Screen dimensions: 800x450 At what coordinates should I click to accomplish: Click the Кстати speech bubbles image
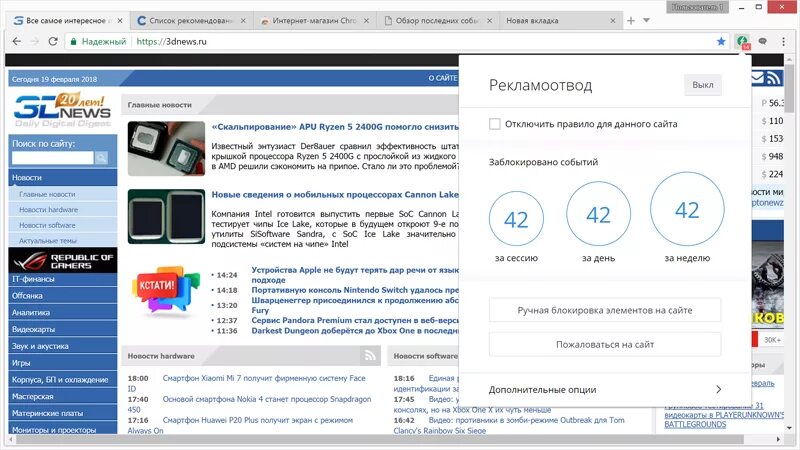point(166,290)
